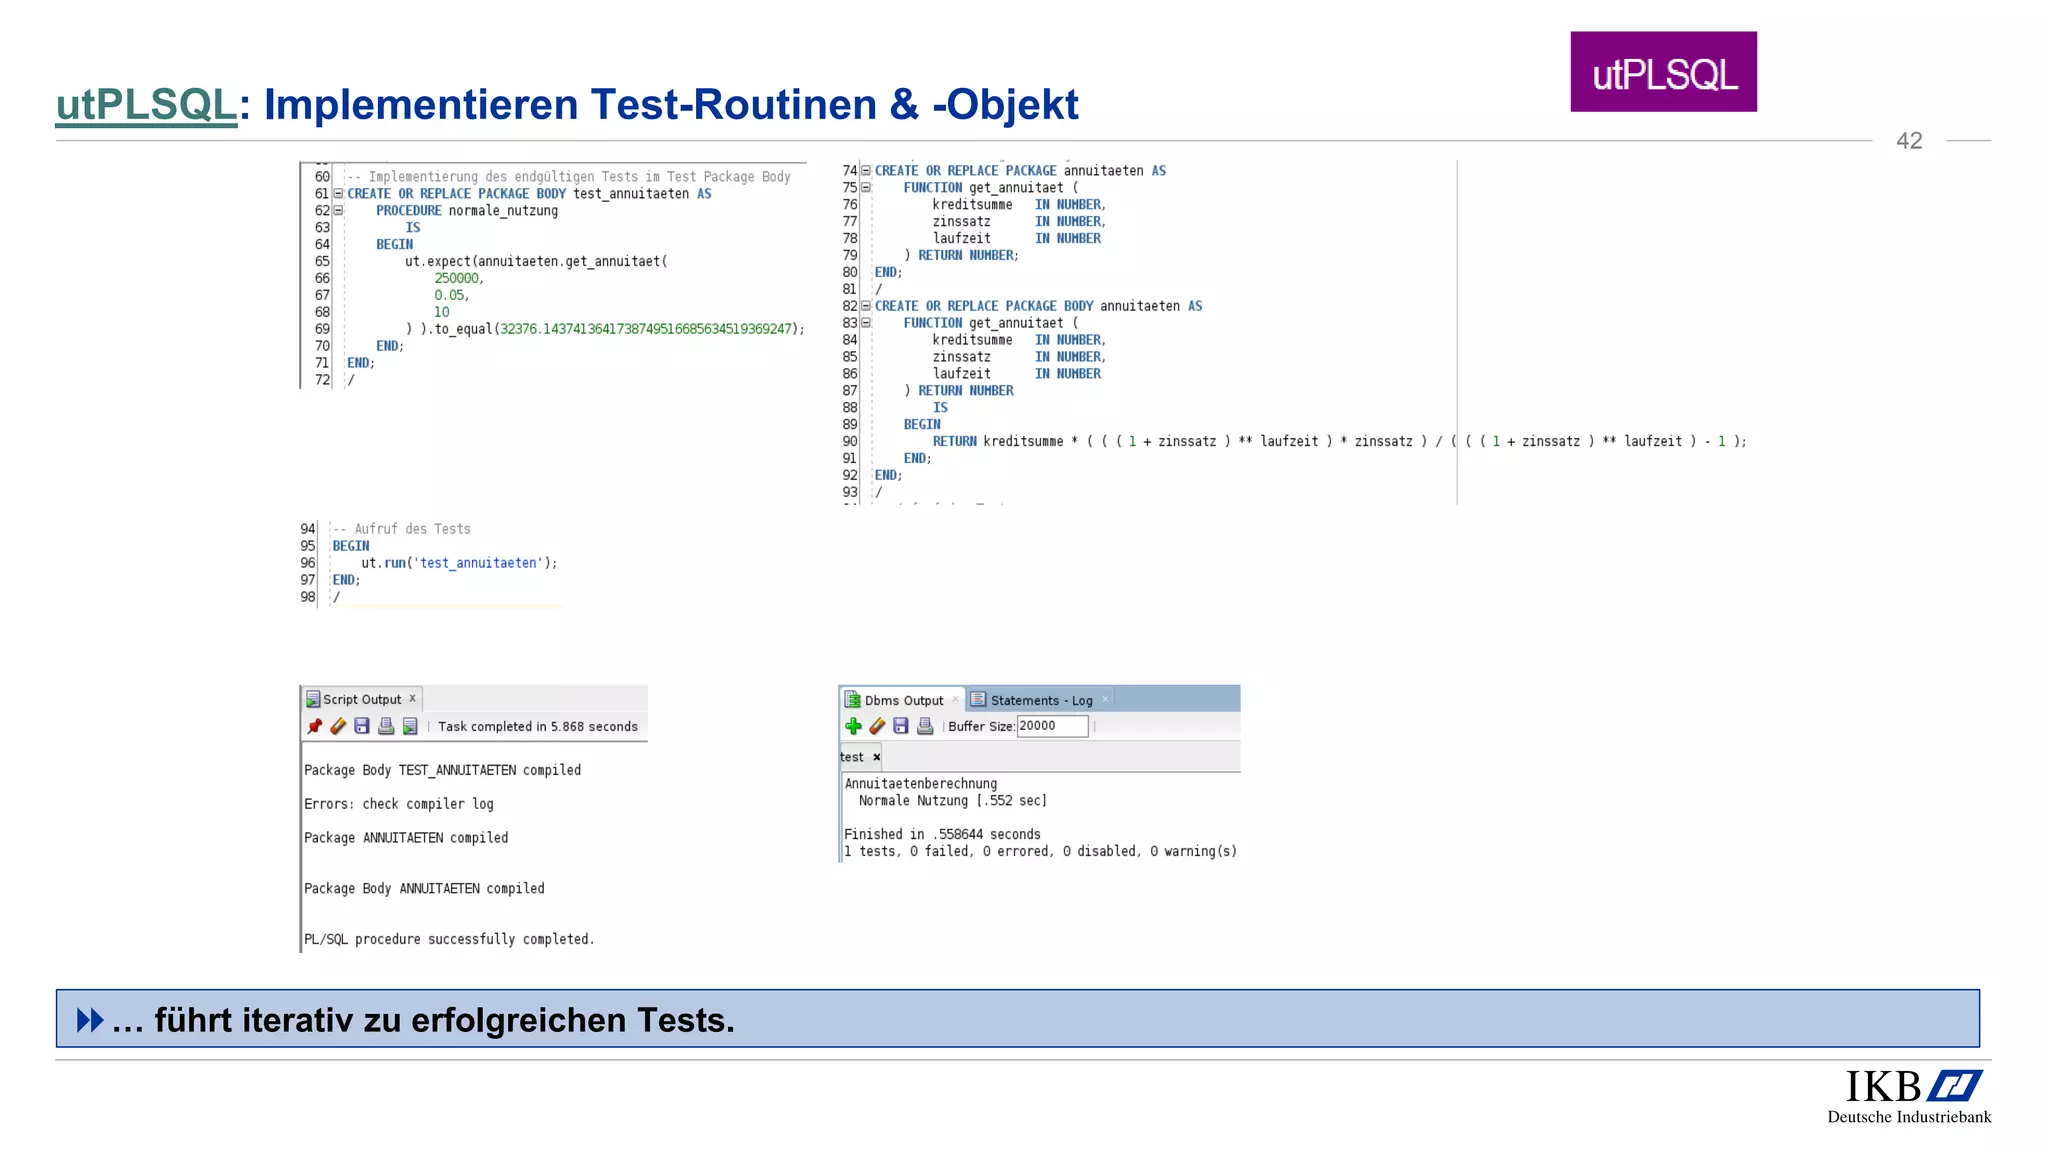Close the Script Output tab
The image size is (2048, 1152).
412,699
